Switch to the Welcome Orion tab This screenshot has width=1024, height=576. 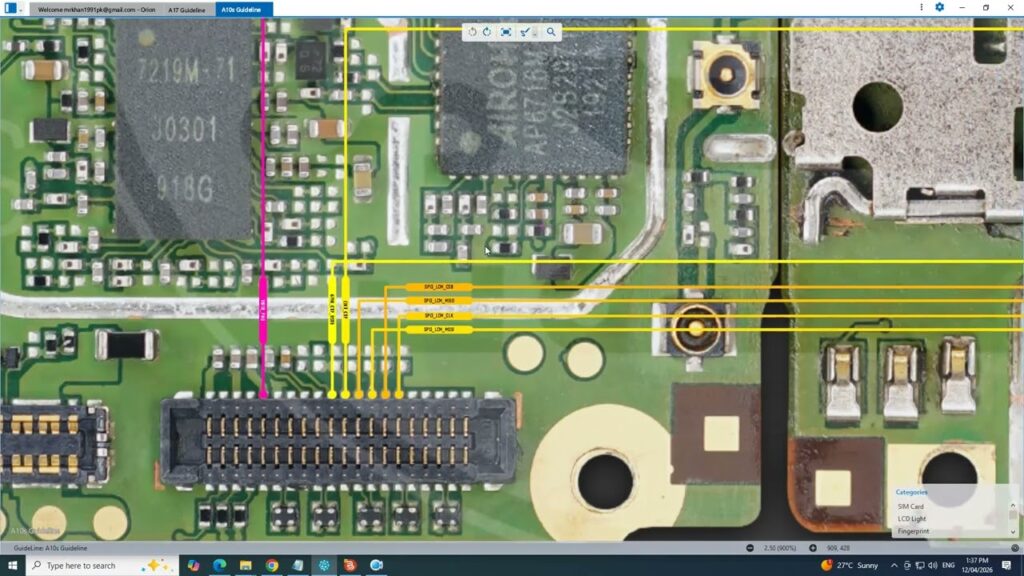pyautogui.click(x=96, y=9)
